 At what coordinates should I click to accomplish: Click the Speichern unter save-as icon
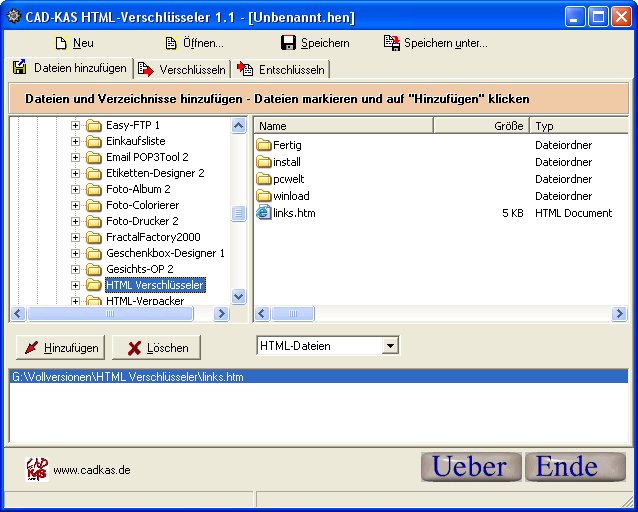click(392, 43)
